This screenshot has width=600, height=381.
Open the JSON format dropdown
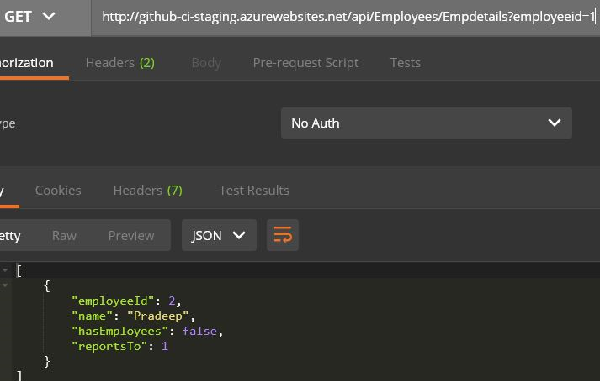pos(219,235)
